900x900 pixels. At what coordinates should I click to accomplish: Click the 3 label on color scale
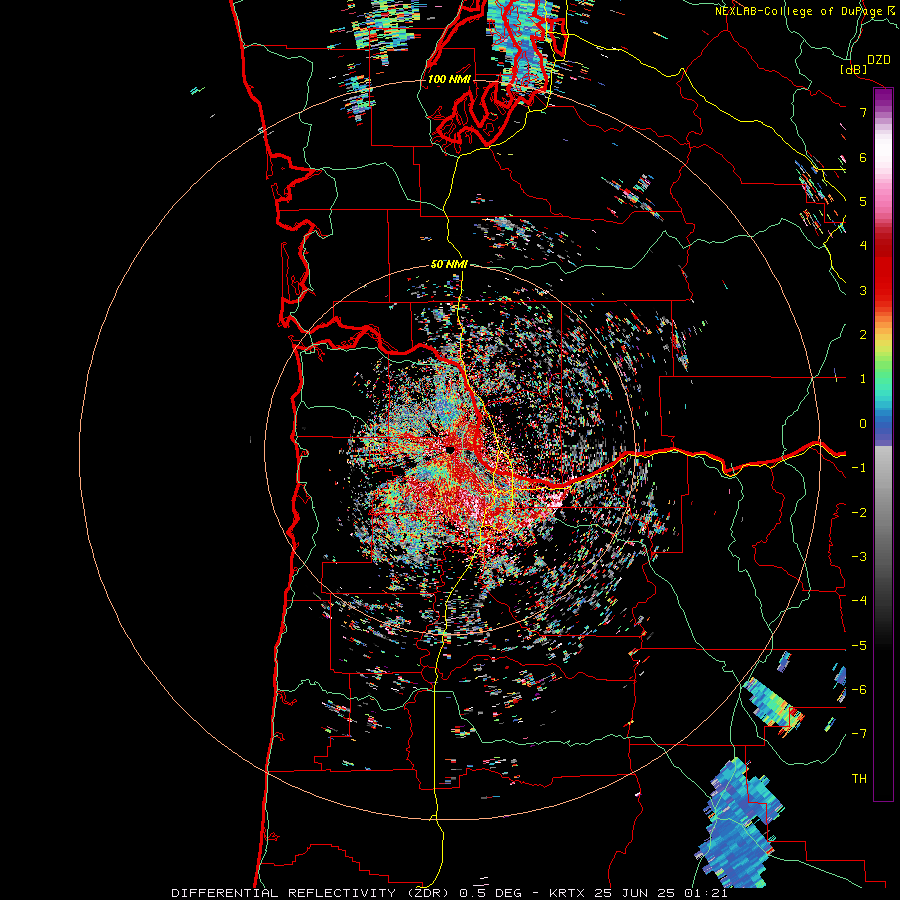pos(863,290)
